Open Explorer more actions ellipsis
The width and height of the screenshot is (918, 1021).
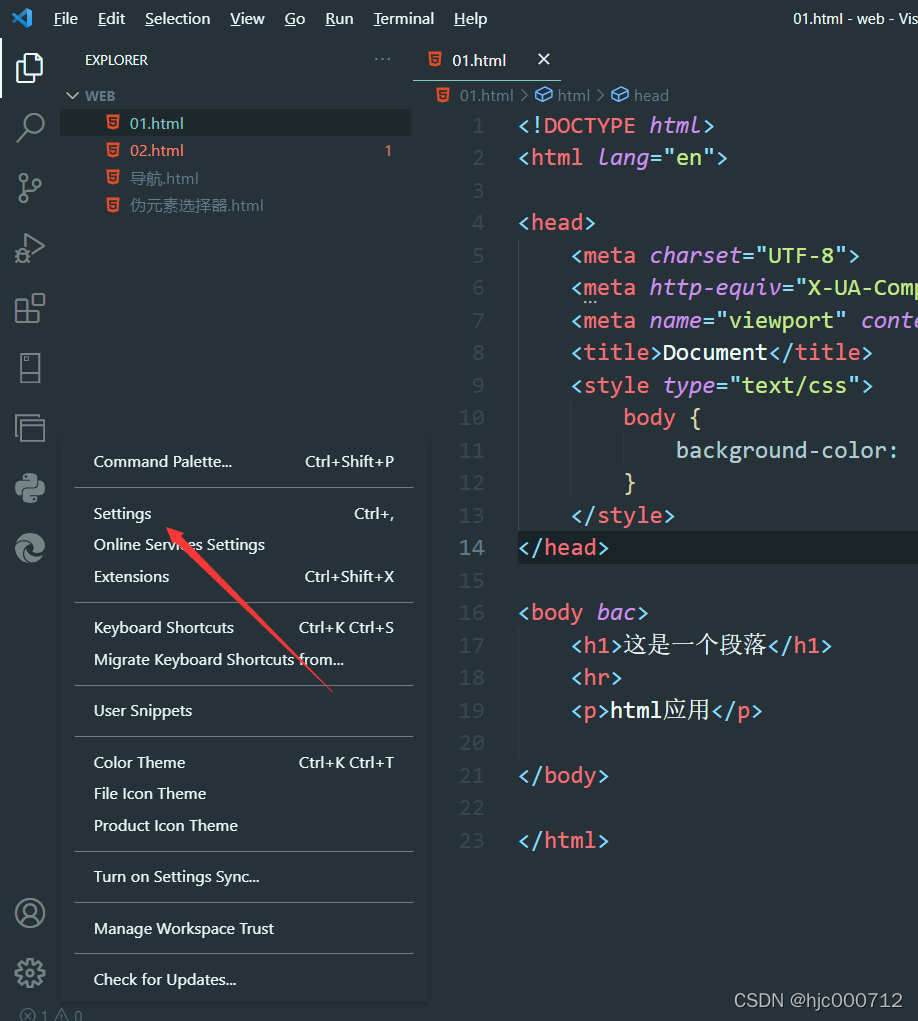pos(383,59)
